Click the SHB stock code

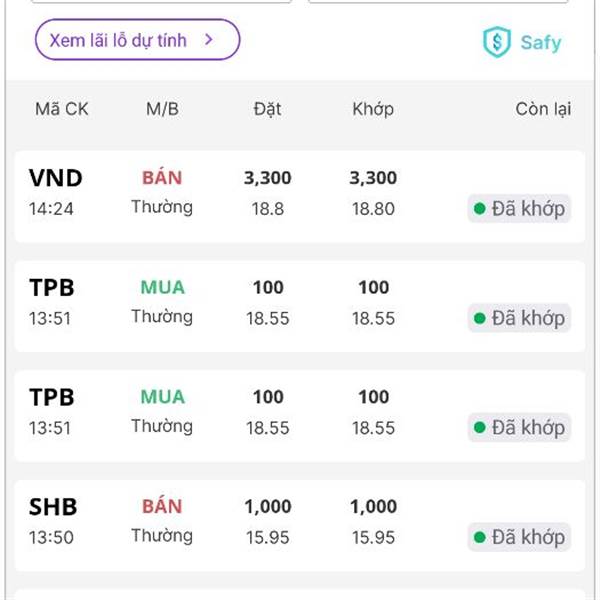click(x=53, y=507)
